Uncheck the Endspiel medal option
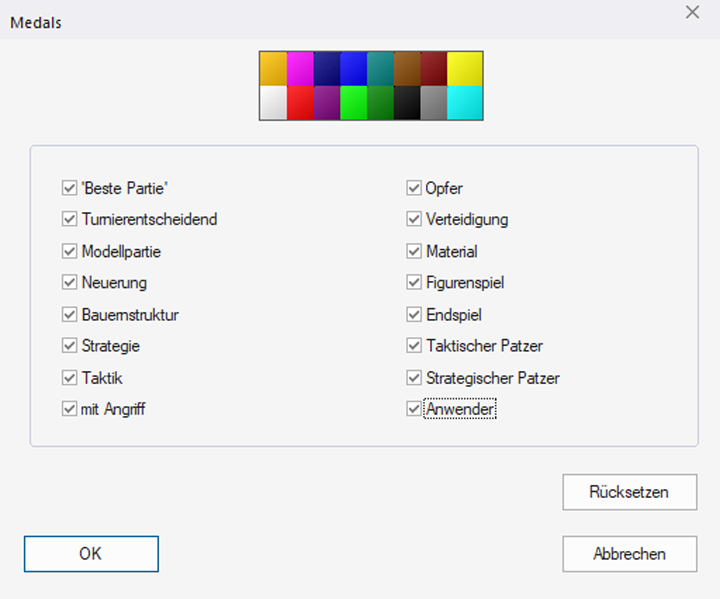The width and height of the screenshot is (720, 599). (x=413, y=315)
